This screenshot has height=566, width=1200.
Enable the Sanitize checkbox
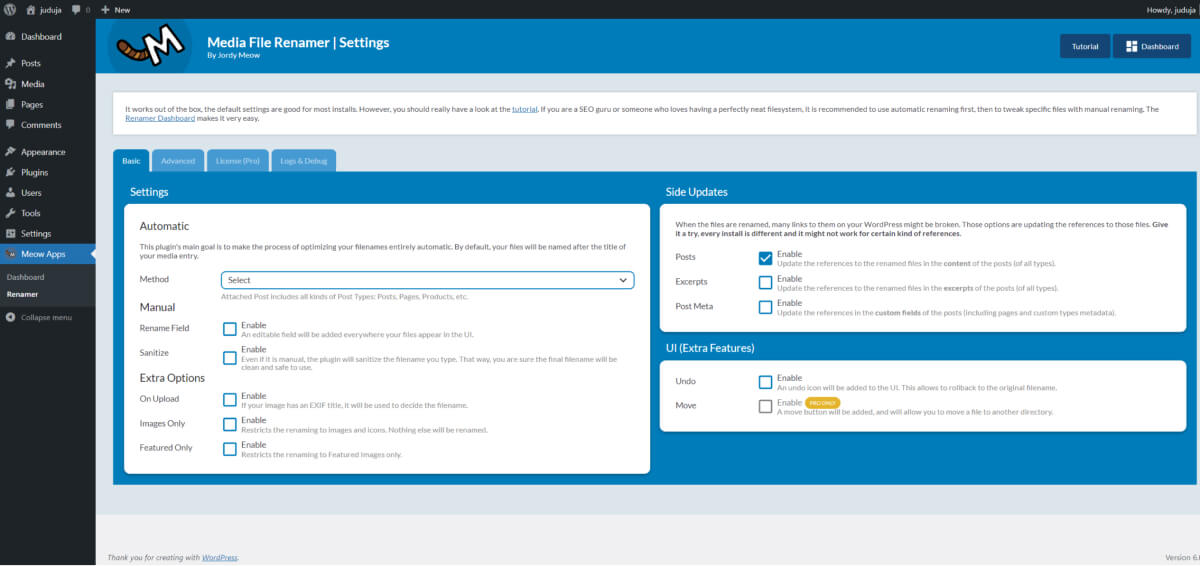point(230,357)
